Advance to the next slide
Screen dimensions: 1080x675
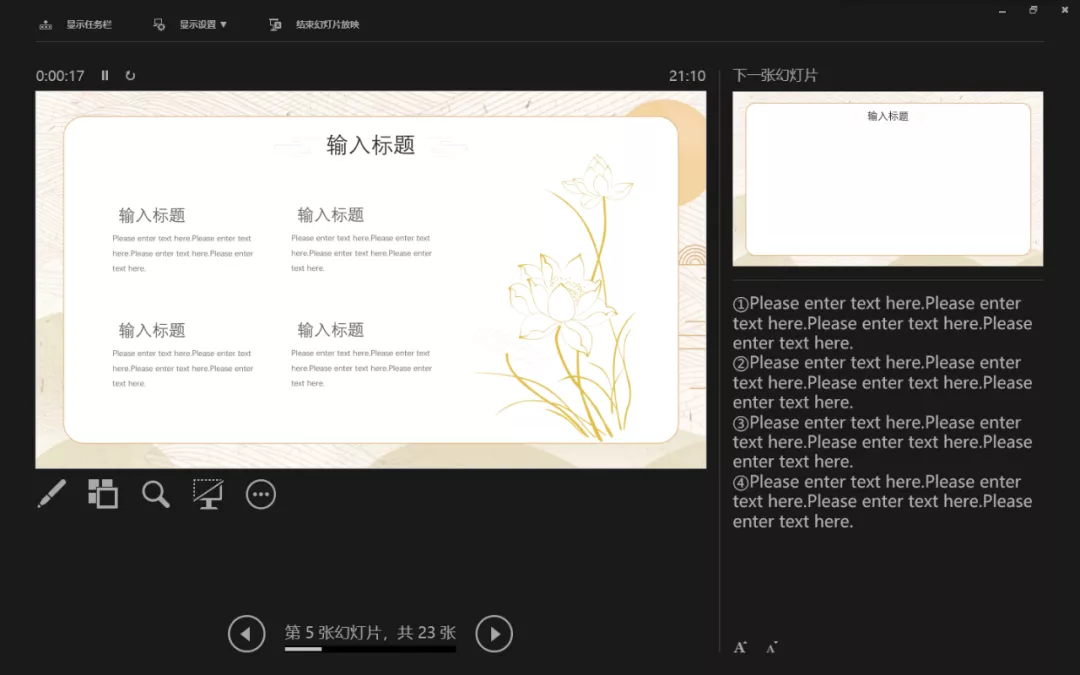[x=494, y=634]
